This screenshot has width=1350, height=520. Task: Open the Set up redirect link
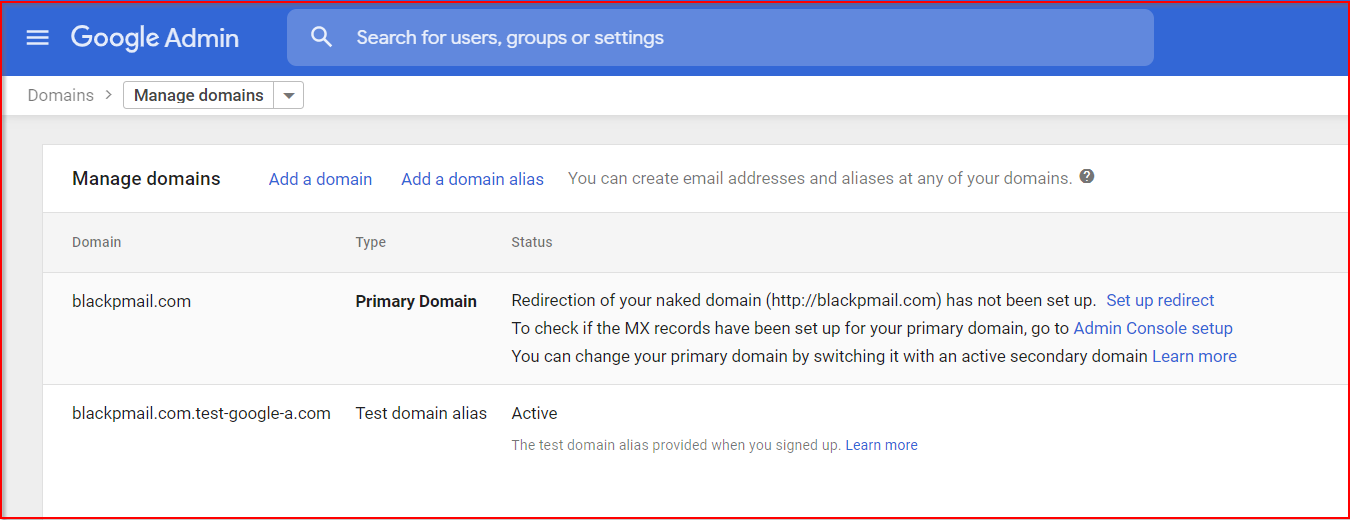pyautogui.click(x=1160, y=300)
